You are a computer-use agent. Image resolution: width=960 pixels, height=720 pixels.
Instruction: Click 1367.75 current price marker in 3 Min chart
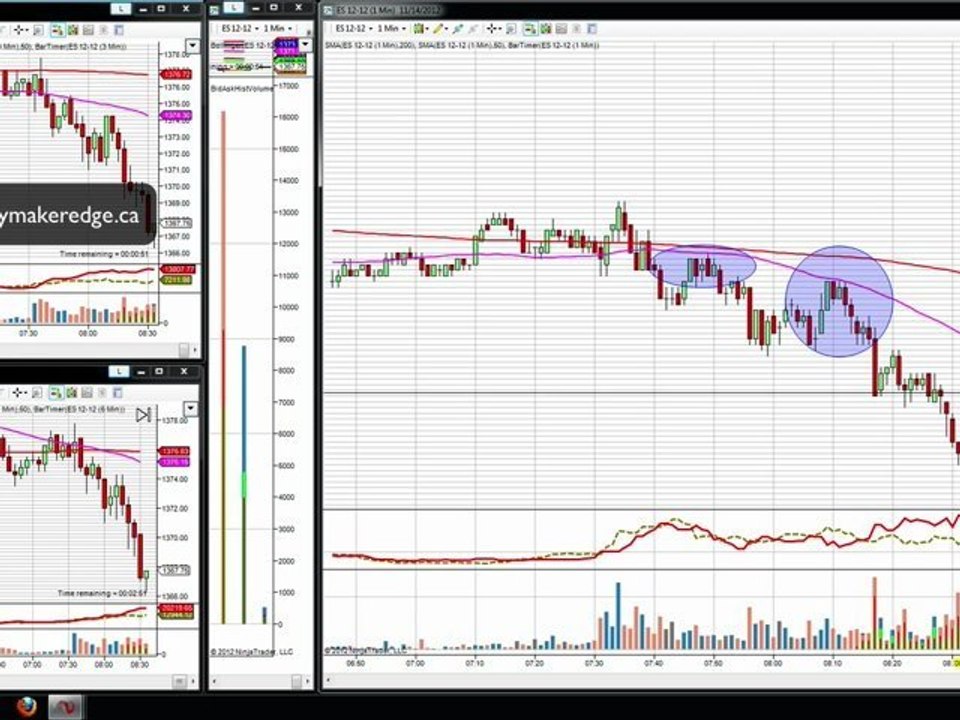176,223
